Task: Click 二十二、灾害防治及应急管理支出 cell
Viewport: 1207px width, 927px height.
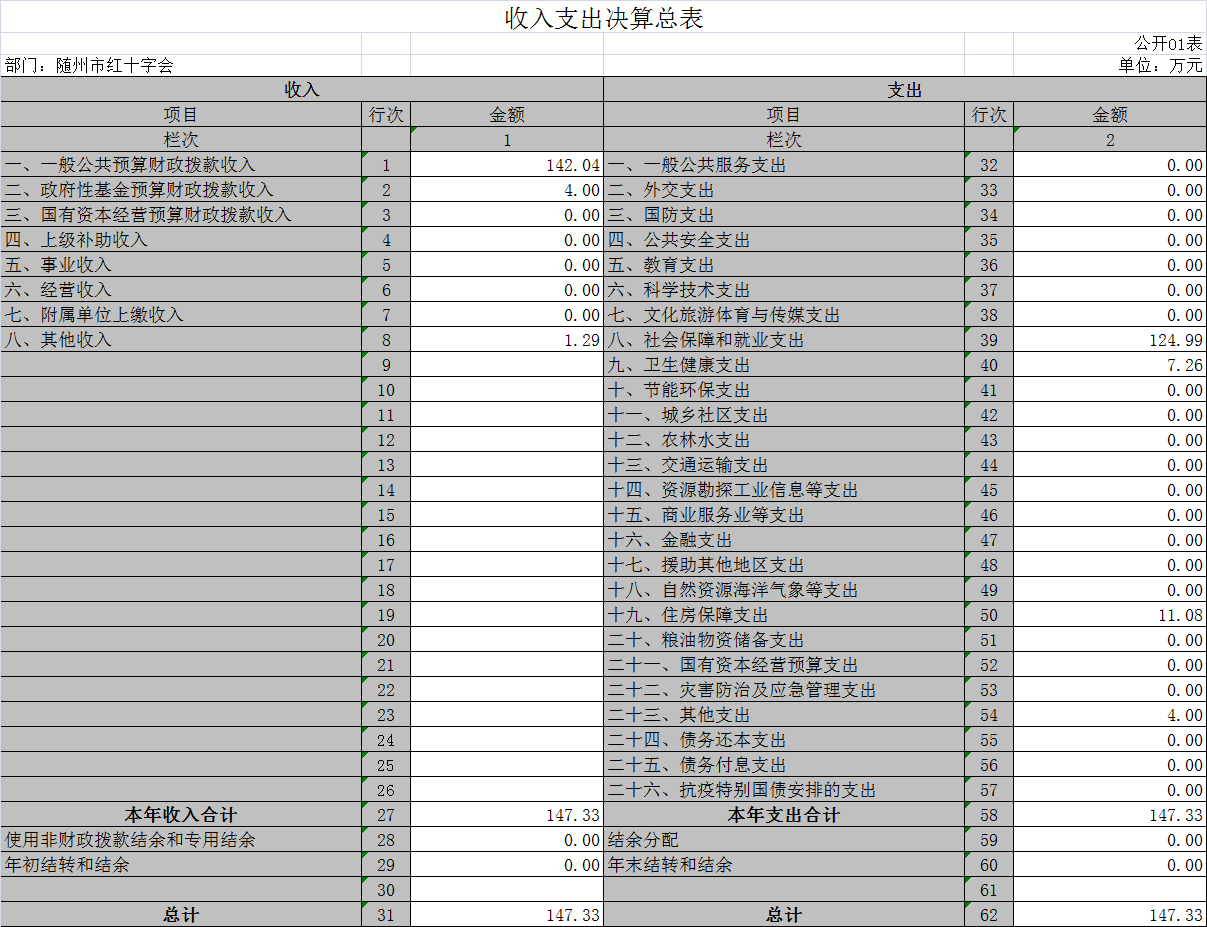Action: point(784,690)
